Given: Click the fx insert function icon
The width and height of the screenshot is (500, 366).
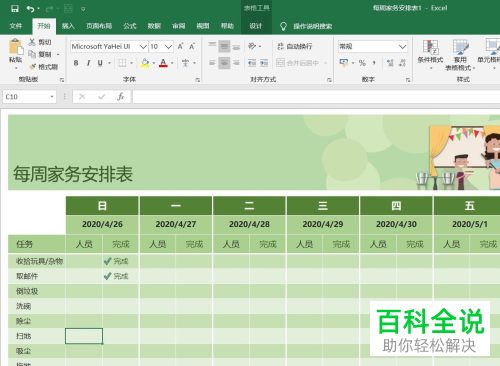Looking at the screenshot, I should tap(121, 97).
